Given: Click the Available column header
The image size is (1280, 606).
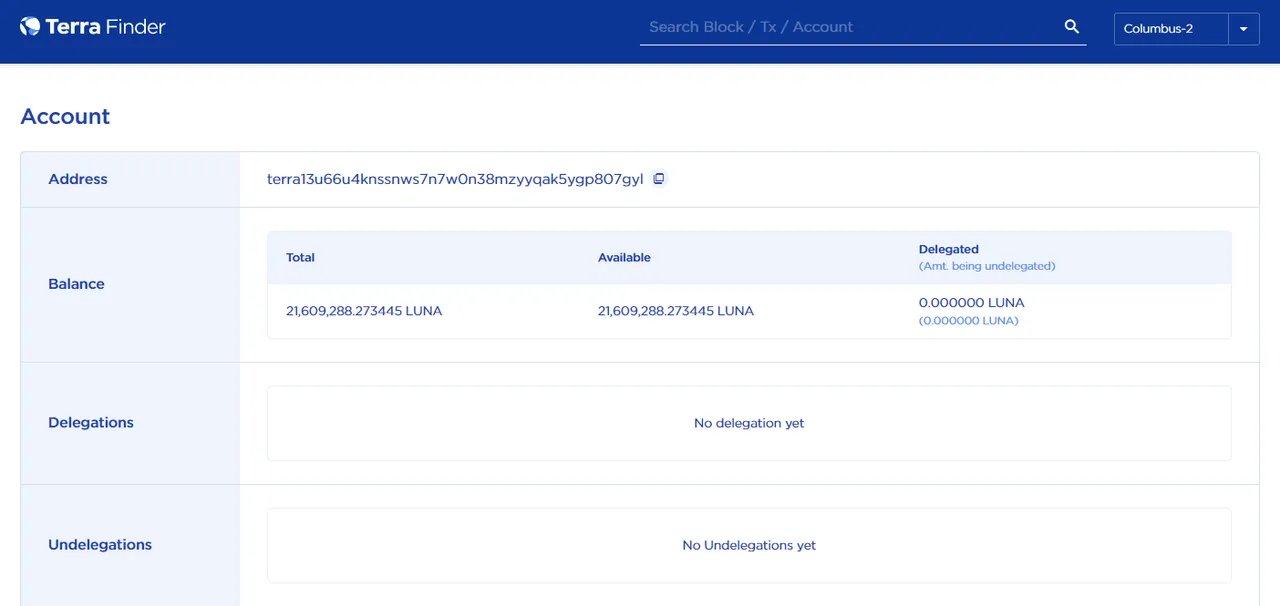Looking at the screenshot, I should point(624,258).
